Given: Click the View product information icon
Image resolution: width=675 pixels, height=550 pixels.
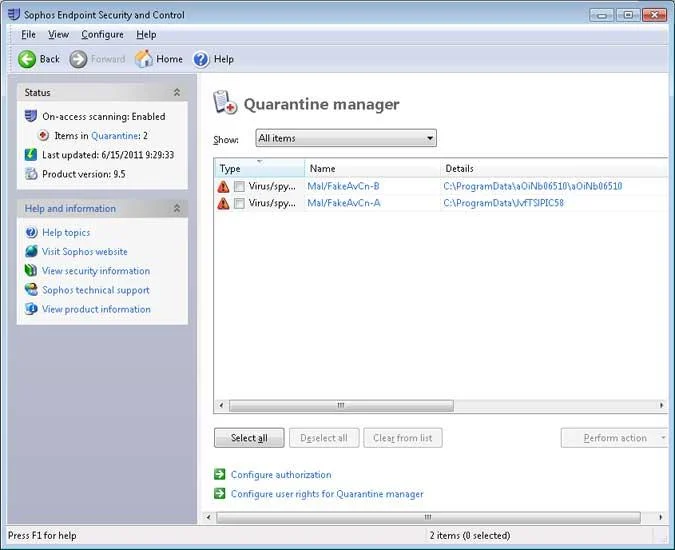Looking at the screenshot, I should [x=31, y=309].
